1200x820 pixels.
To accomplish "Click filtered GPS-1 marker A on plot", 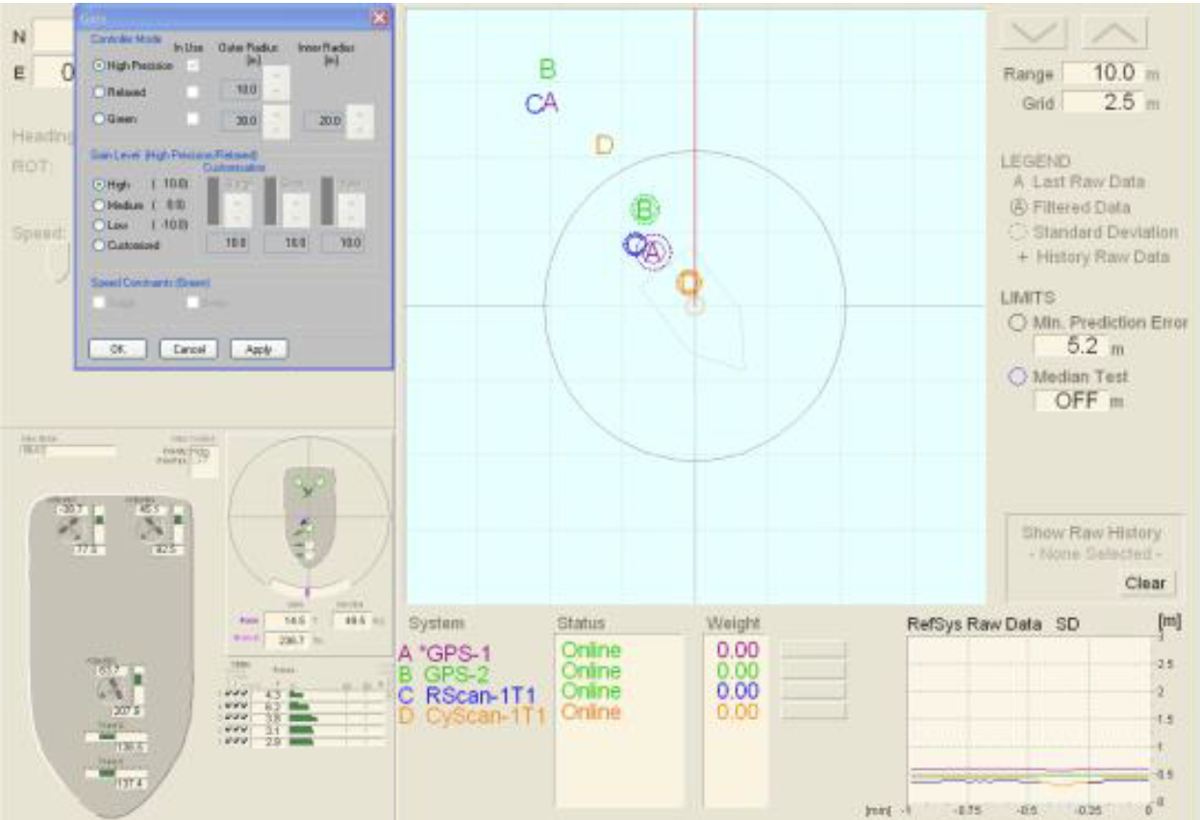I will pyautogui.click(x=654, y=253).
